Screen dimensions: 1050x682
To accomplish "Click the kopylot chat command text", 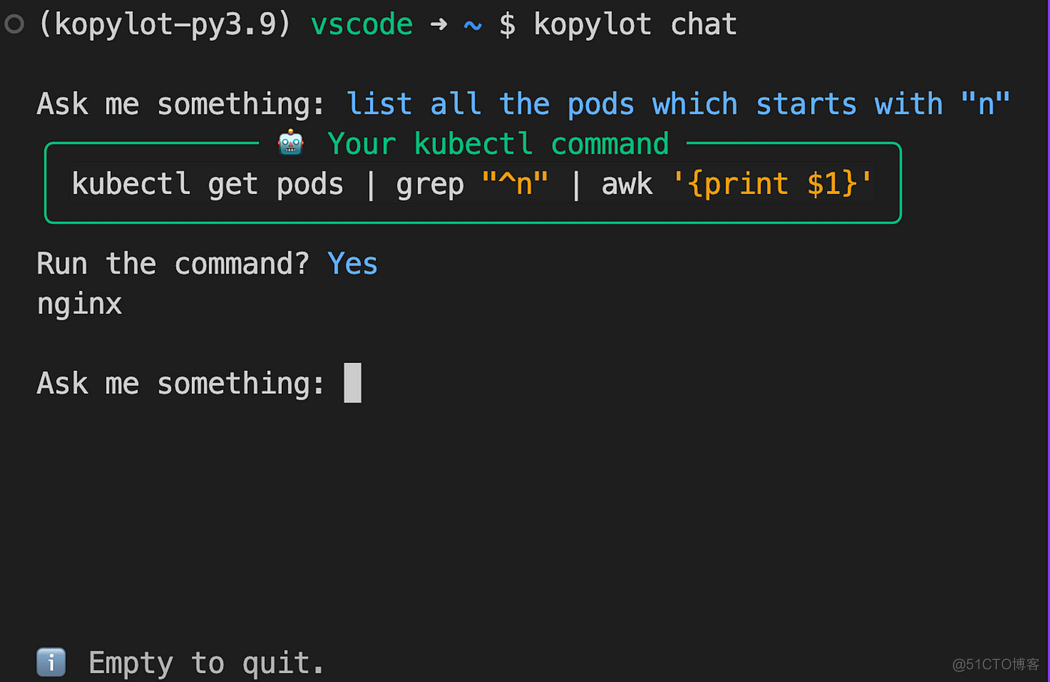I will [x=635, y=25].
